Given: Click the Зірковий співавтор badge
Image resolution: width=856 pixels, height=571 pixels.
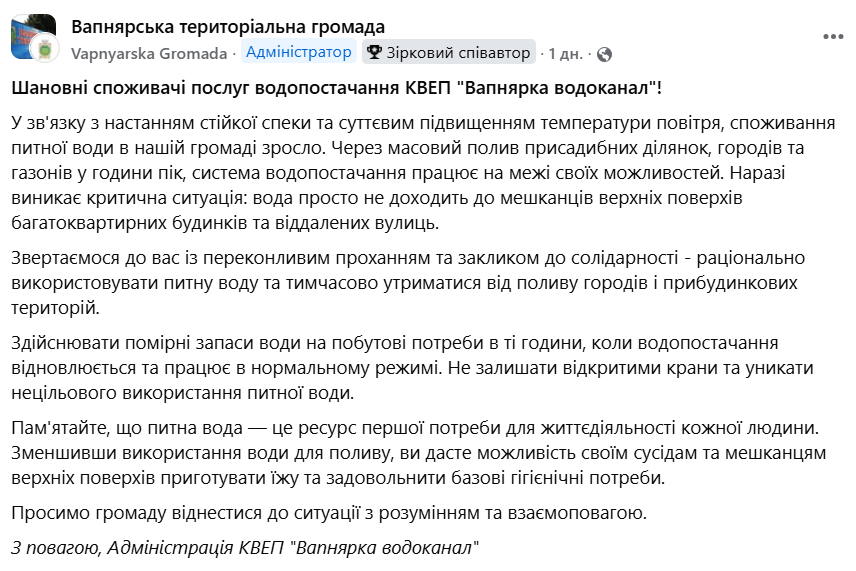Looking at the screenshot, I should point(449,52).
